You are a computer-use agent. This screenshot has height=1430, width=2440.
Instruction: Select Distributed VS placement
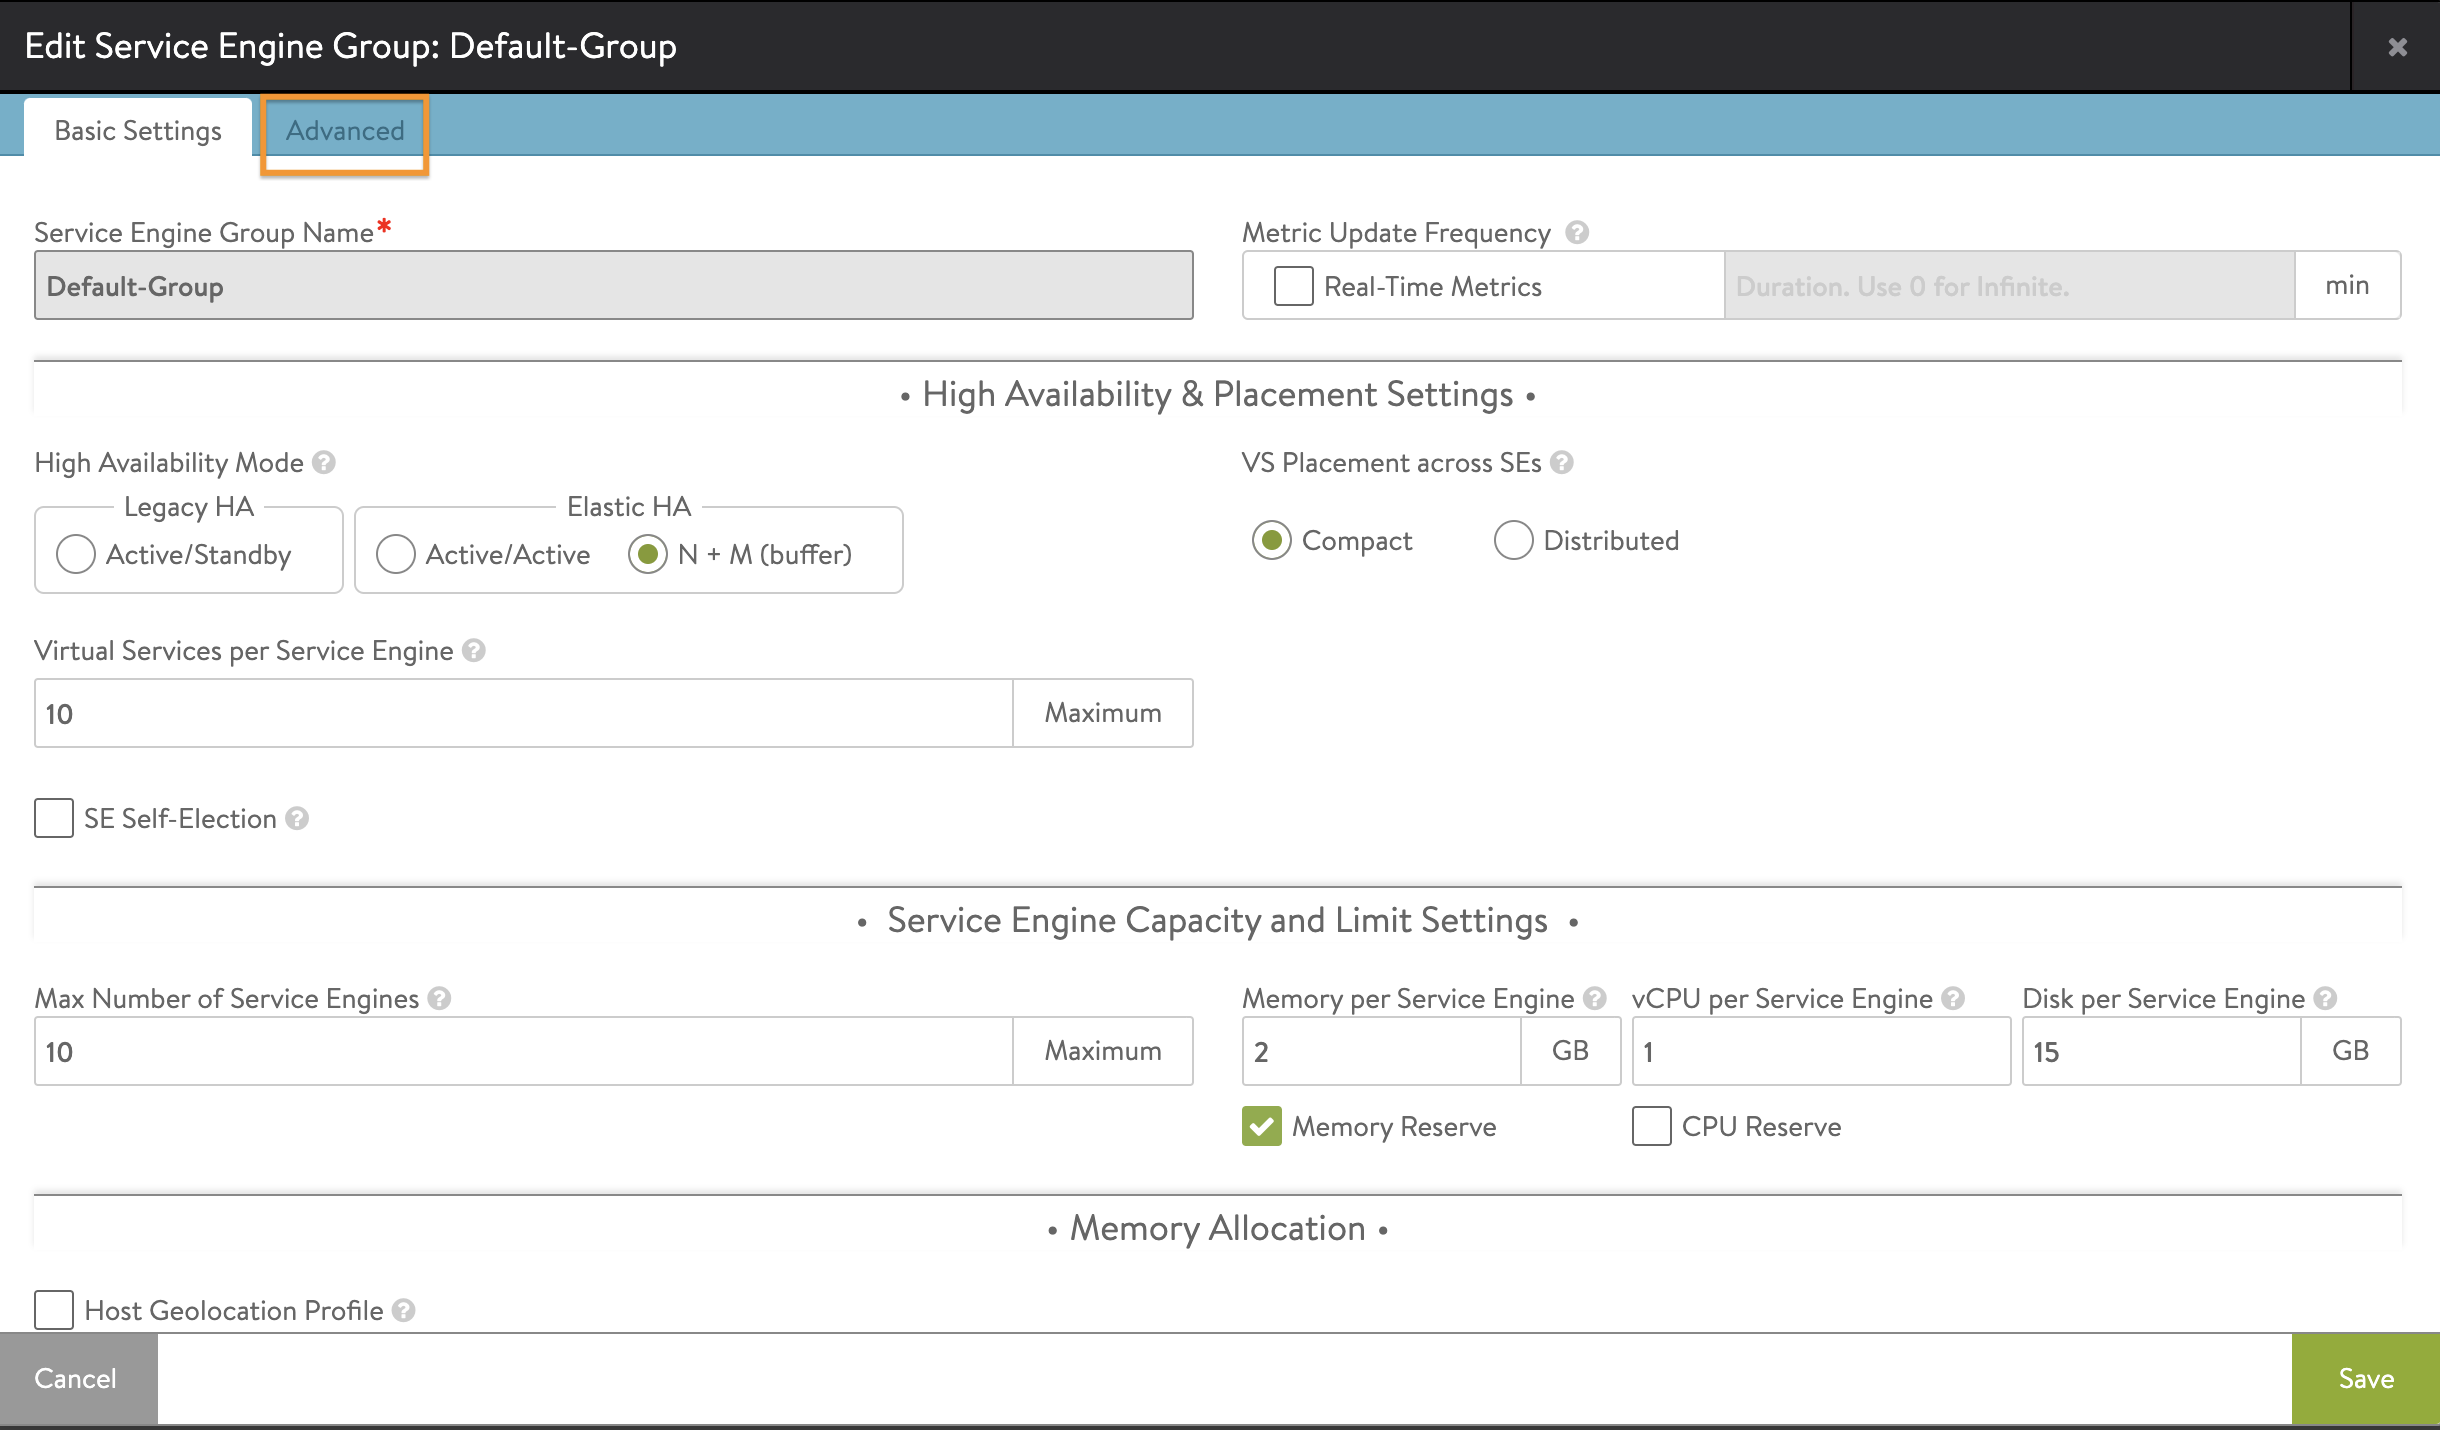coord(1514,540)
